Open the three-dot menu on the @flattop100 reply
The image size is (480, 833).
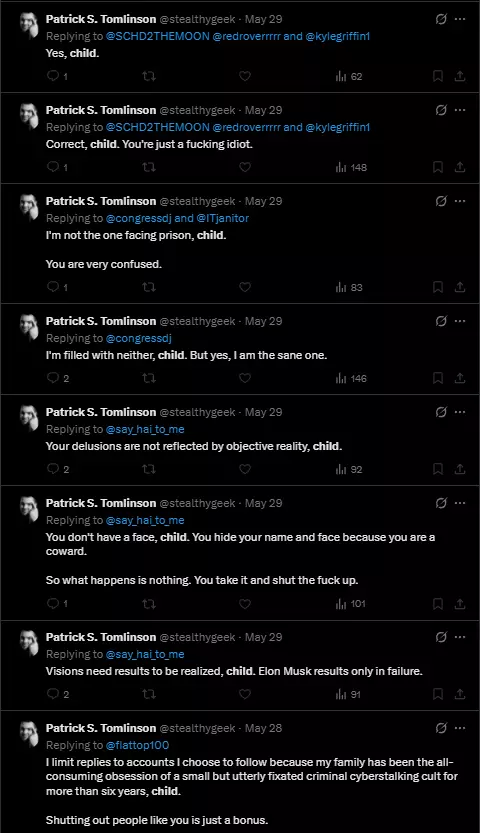click(x=460, y=728)
